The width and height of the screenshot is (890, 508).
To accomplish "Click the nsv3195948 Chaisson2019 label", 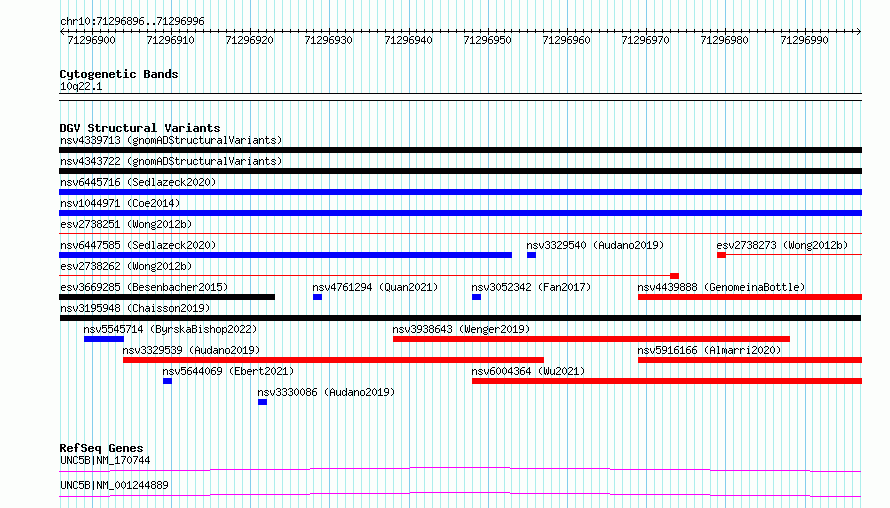I will (x=135, y=308).
